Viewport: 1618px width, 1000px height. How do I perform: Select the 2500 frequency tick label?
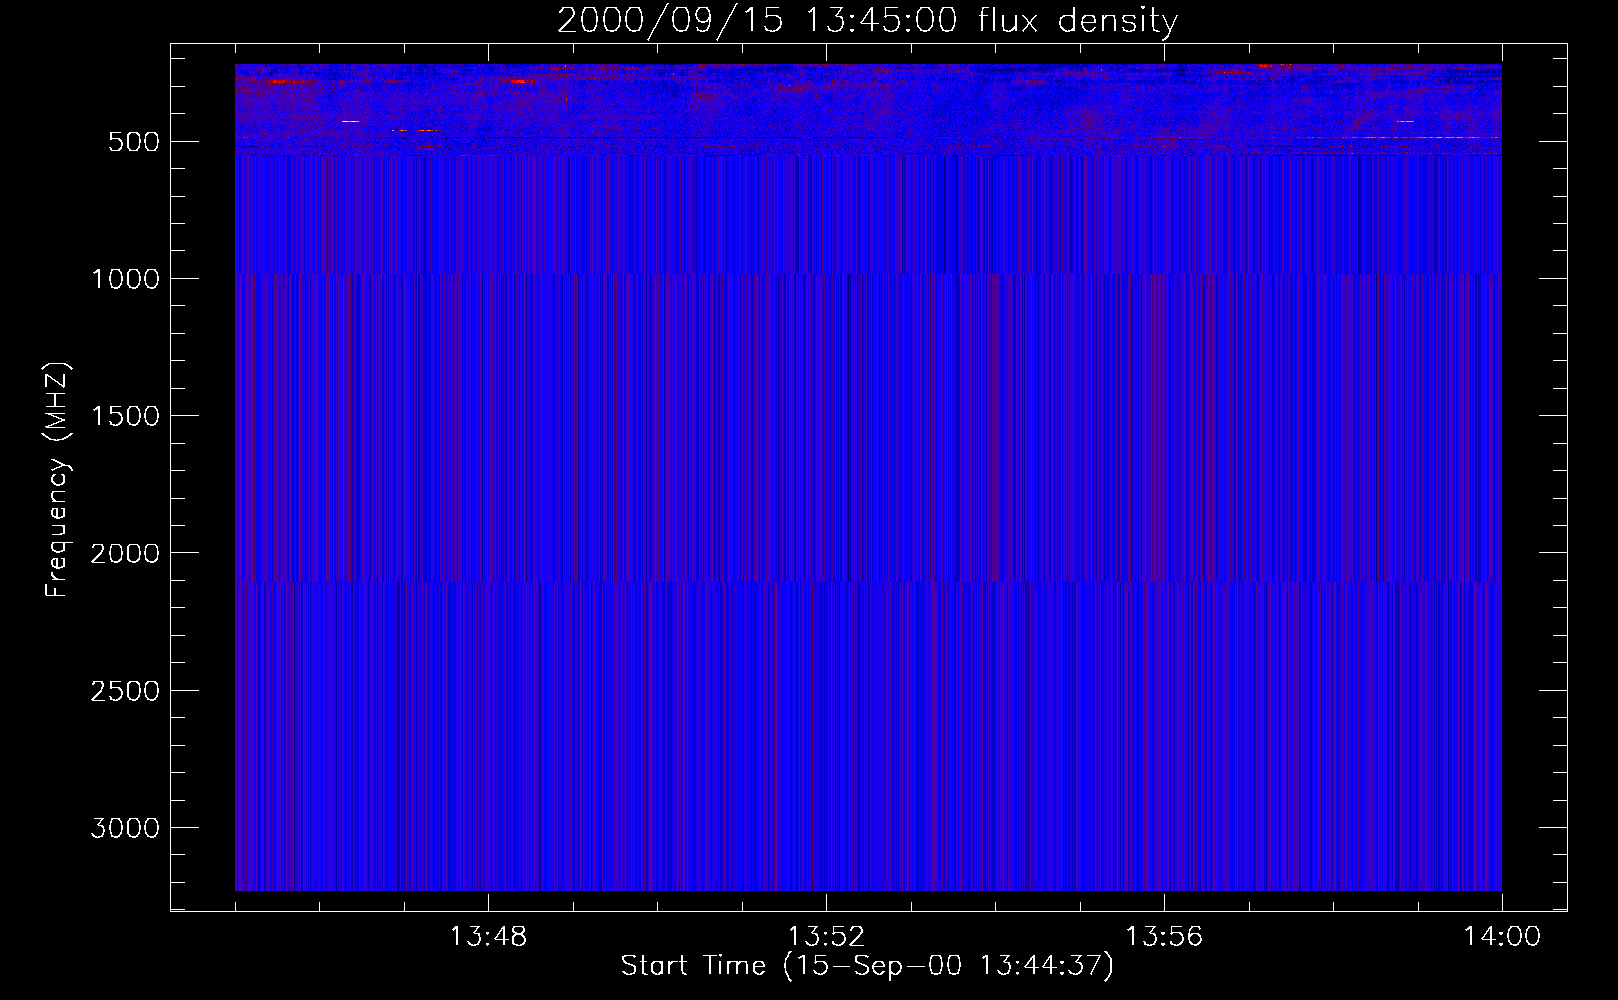tap(125, 691)
